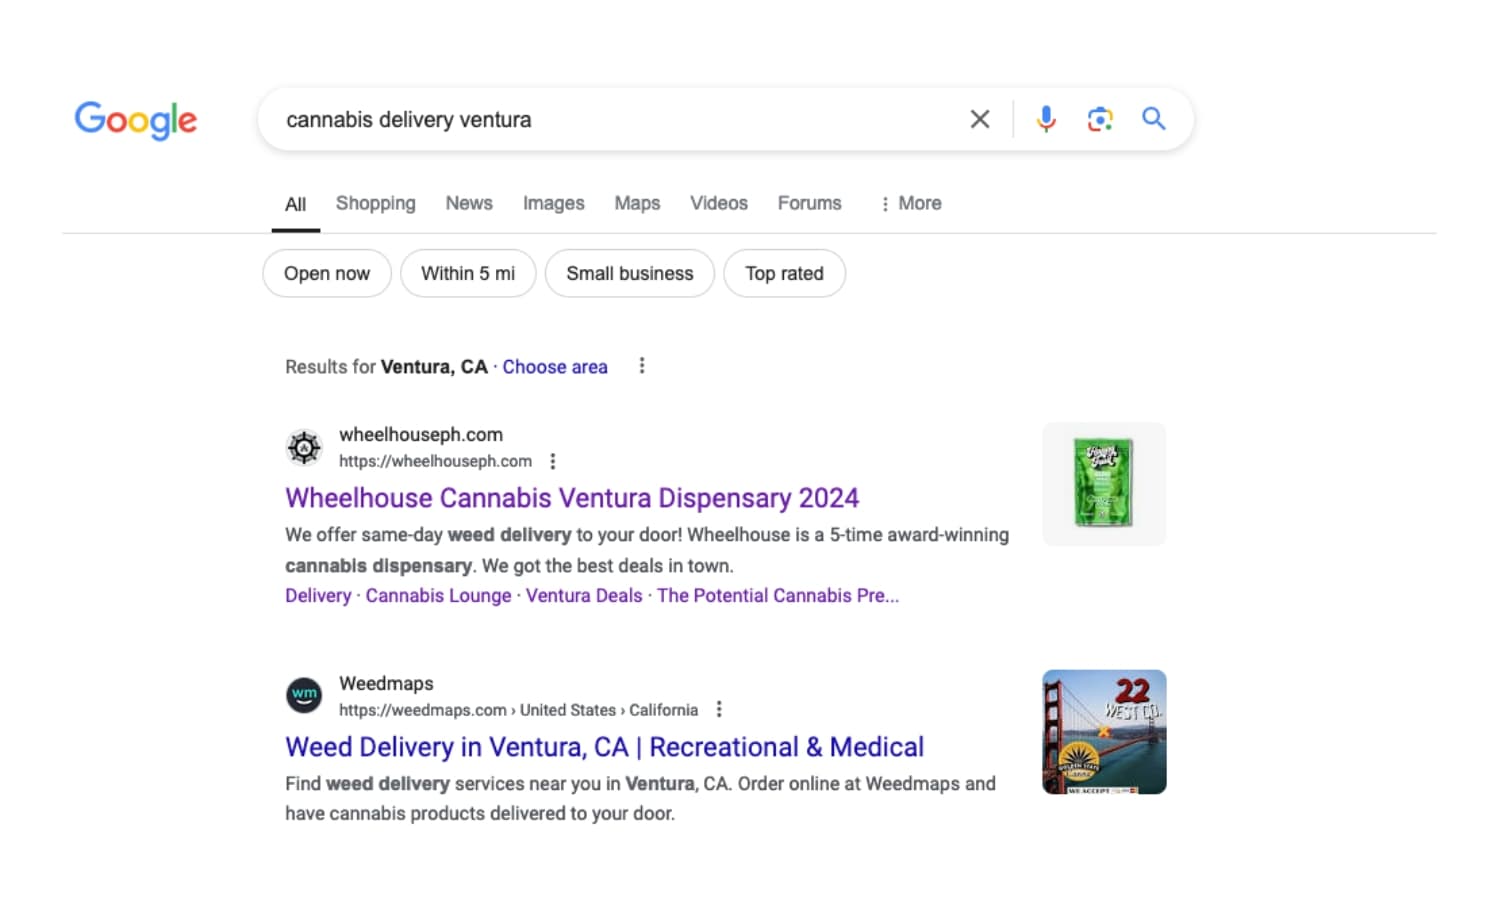Clear the search query with the X icon
This screenshot has height=900, width=1500.
point(979,118)
